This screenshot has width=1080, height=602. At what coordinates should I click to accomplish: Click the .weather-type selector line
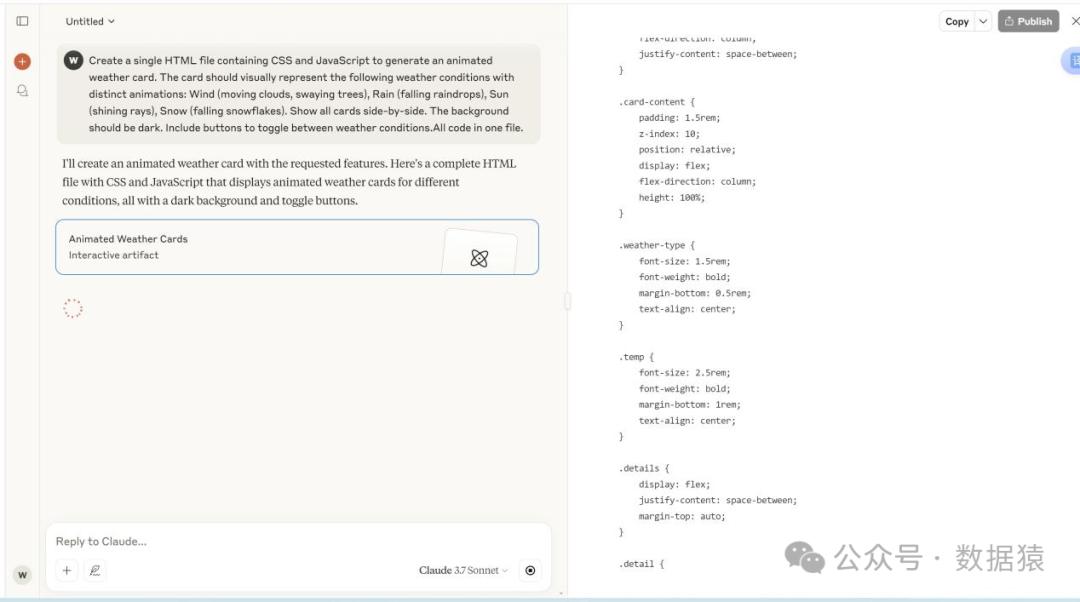[657, 245]
